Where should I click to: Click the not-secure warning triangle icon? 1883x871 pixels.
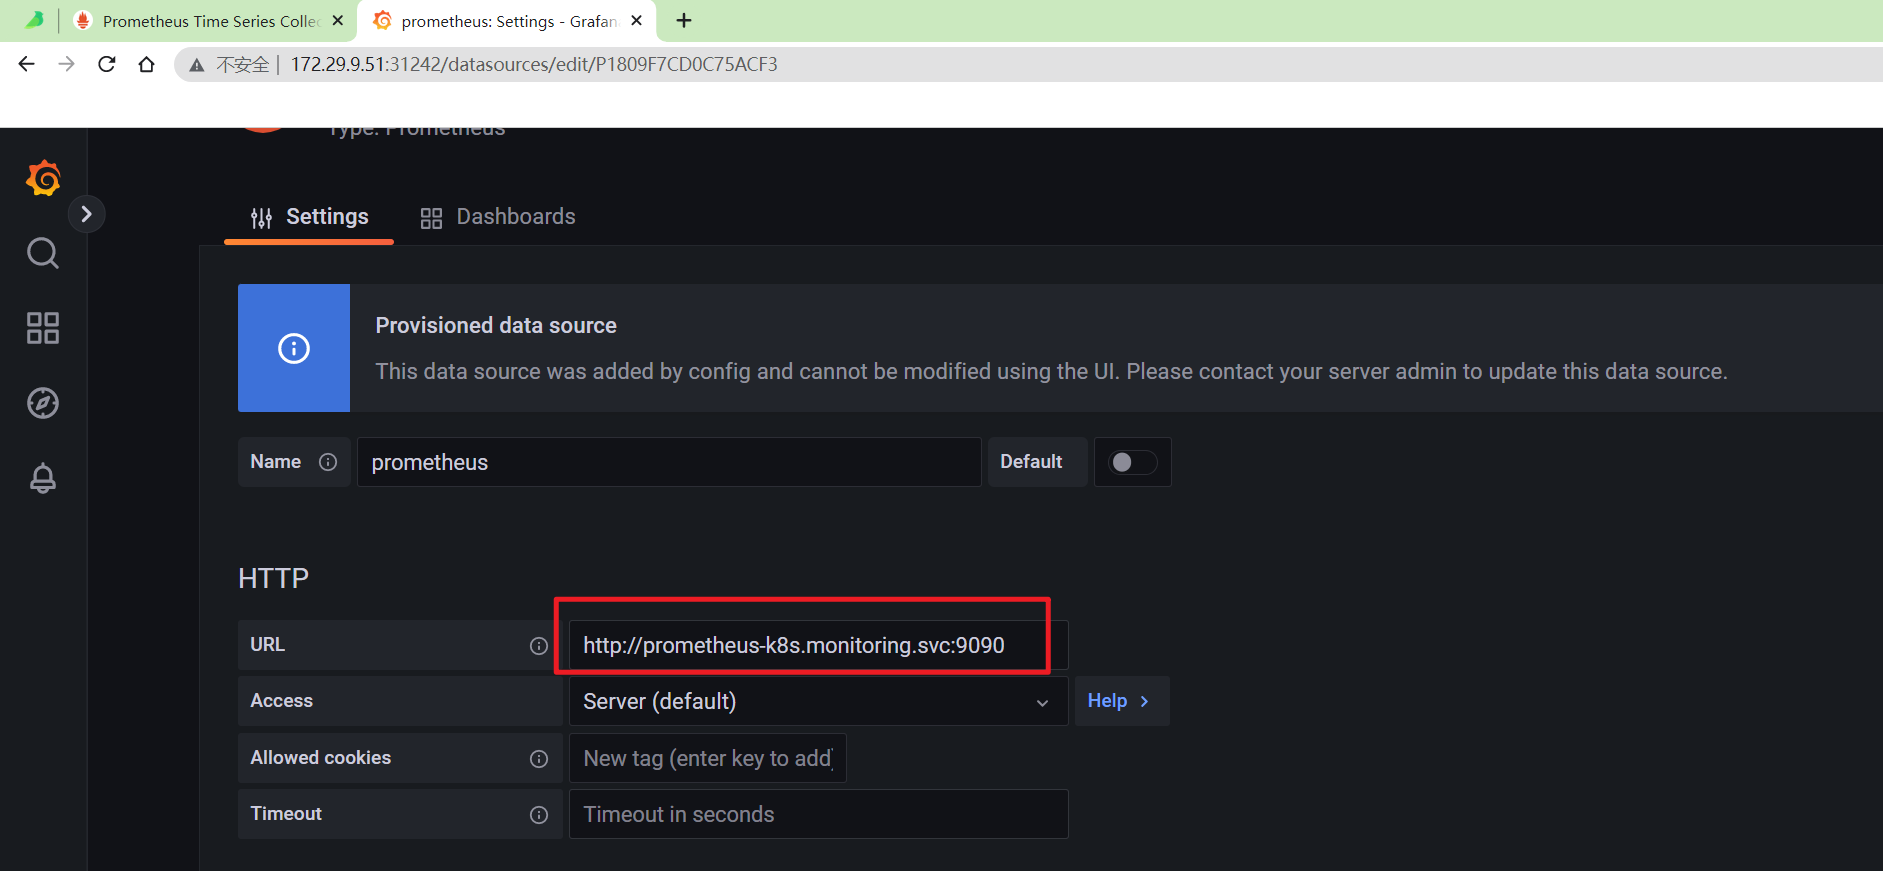[197, 65]
